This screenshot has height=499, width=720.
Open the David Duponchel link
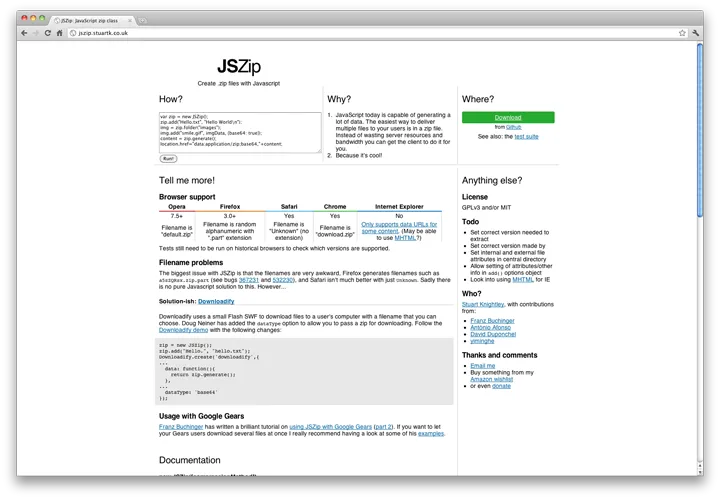click(x=493, y=335)
